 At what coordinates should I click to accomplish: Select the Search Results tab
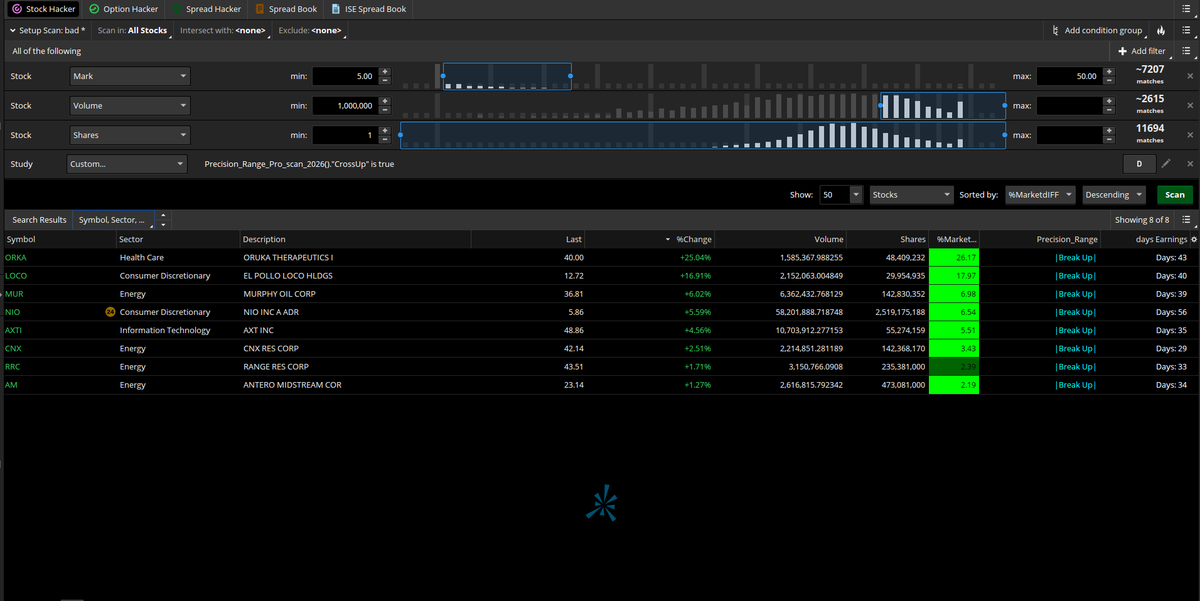(39, 220)
